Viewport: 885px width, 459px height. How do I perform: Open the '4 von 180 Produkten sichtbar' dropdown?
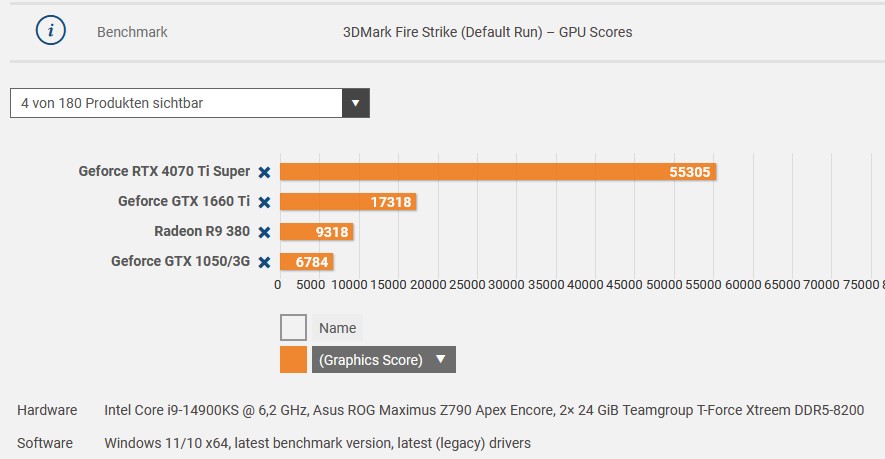[190, 103]
